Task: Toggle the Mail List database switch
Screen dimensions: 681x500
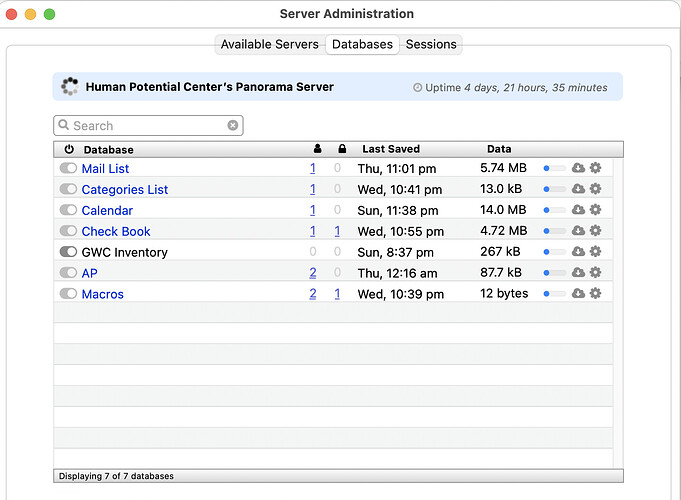Action: pyautogui.click(x=68, y=168)
